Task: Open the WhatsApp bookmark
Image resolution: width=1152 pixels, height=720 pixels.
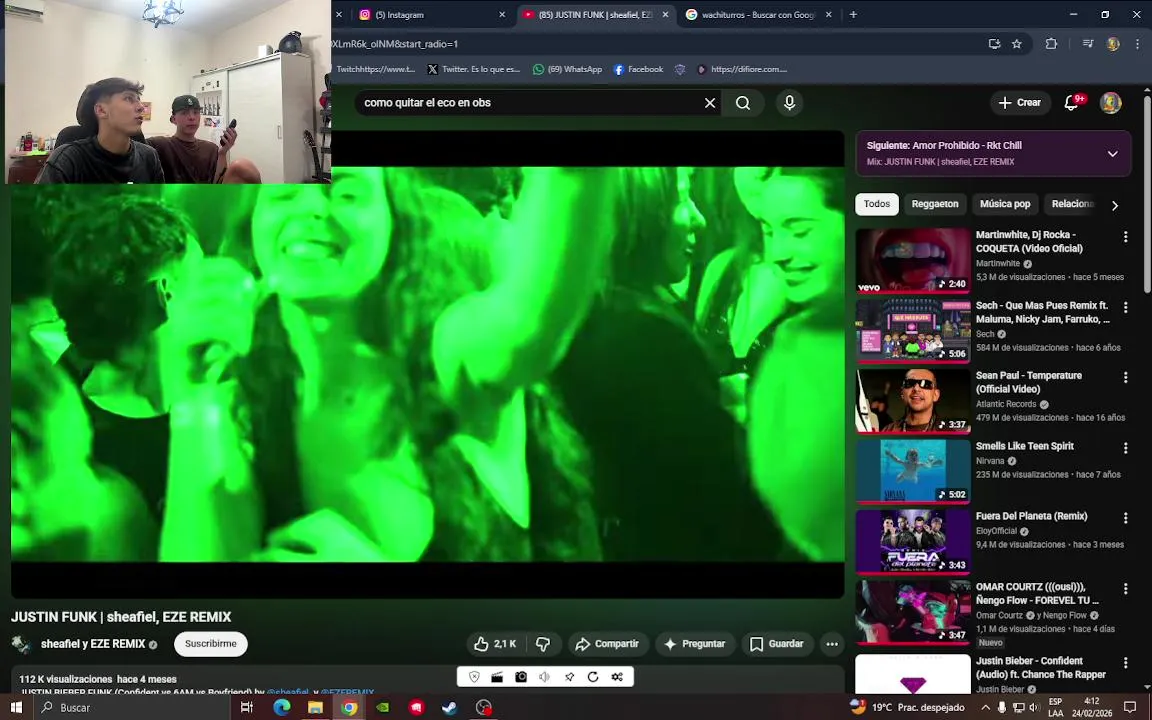Action: pyautogui.click(x=567, y=69)
